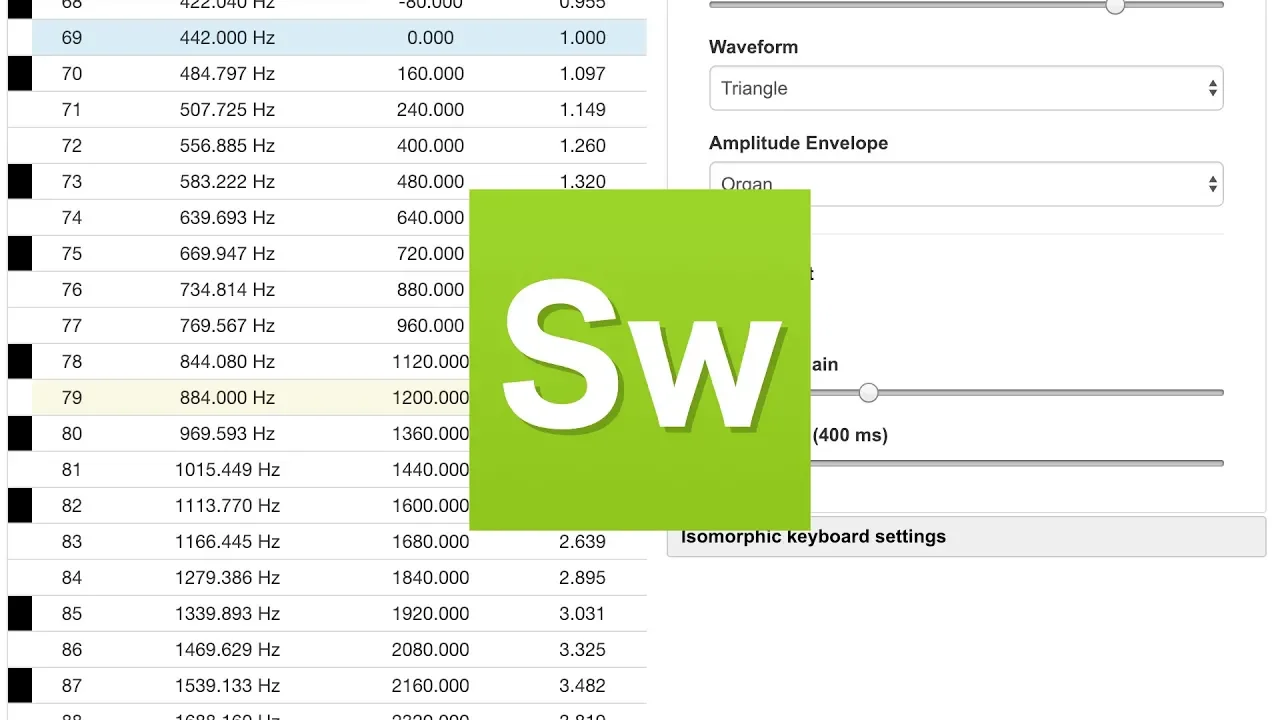Click the 556.885 Hz frequency cell
Image resolution: width=1280 pixels, height=720 pixels.
pyautogui.click(x=227, y=146)
